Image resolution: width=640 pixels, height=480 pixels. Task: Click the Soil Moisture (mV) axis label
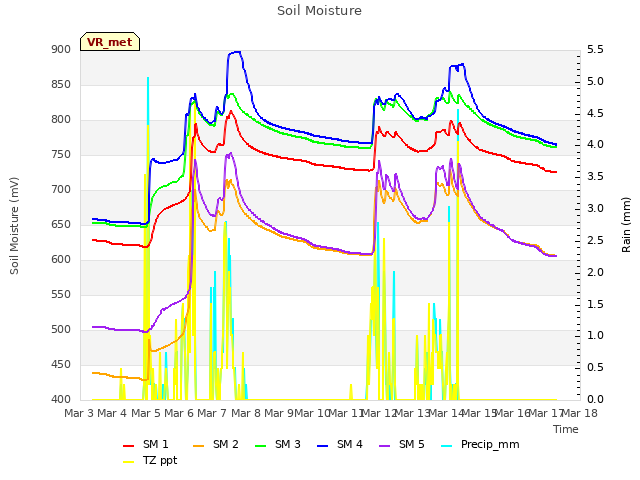point(14,226)
